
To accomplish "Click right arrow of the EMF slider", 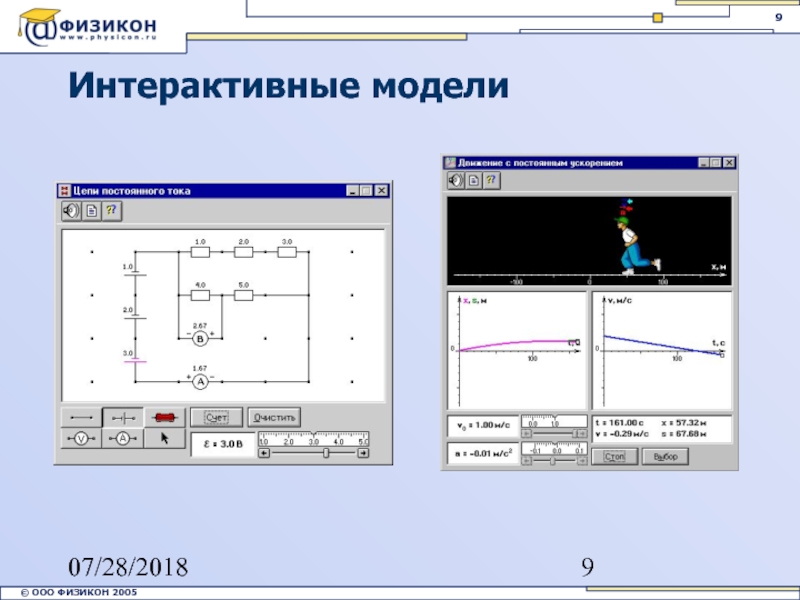I will (363, 453).
